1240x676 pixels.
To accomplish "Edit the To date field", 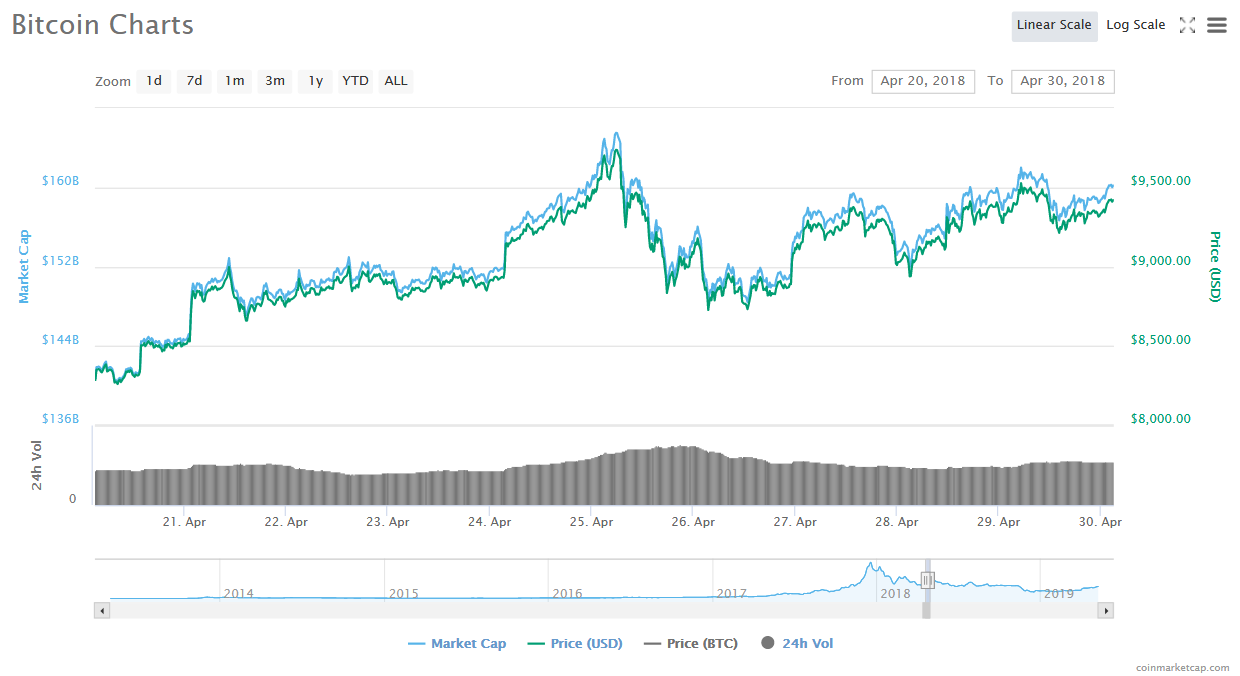I will click(x=1063, y=81).
